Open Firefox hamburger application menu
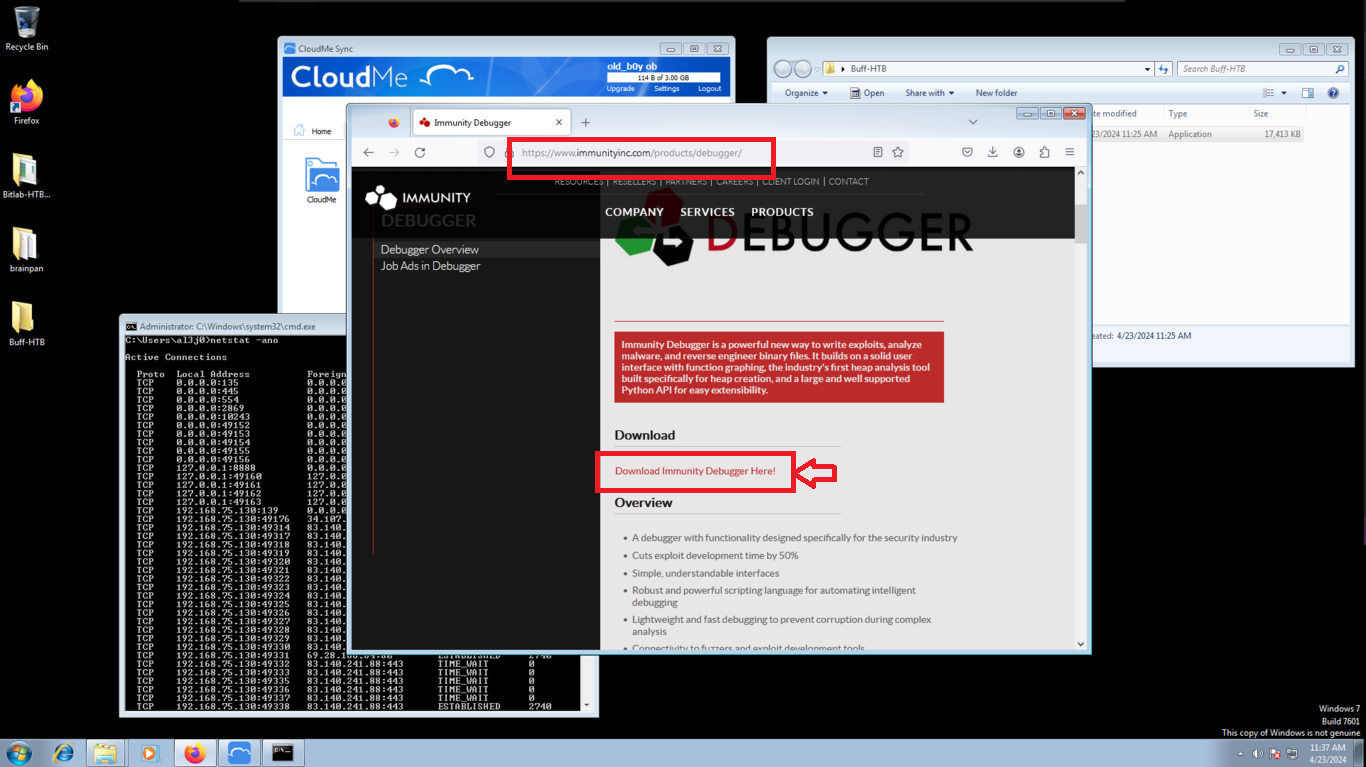The image size is (1366, 767). (x=1070, y=152)
